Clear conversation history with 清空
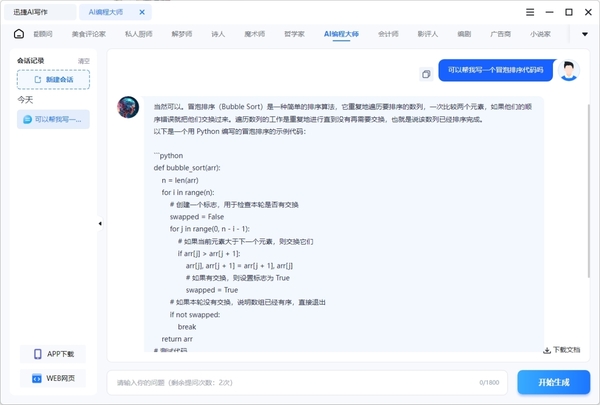This screenshot has width=600, height=405. click(84, 61)
